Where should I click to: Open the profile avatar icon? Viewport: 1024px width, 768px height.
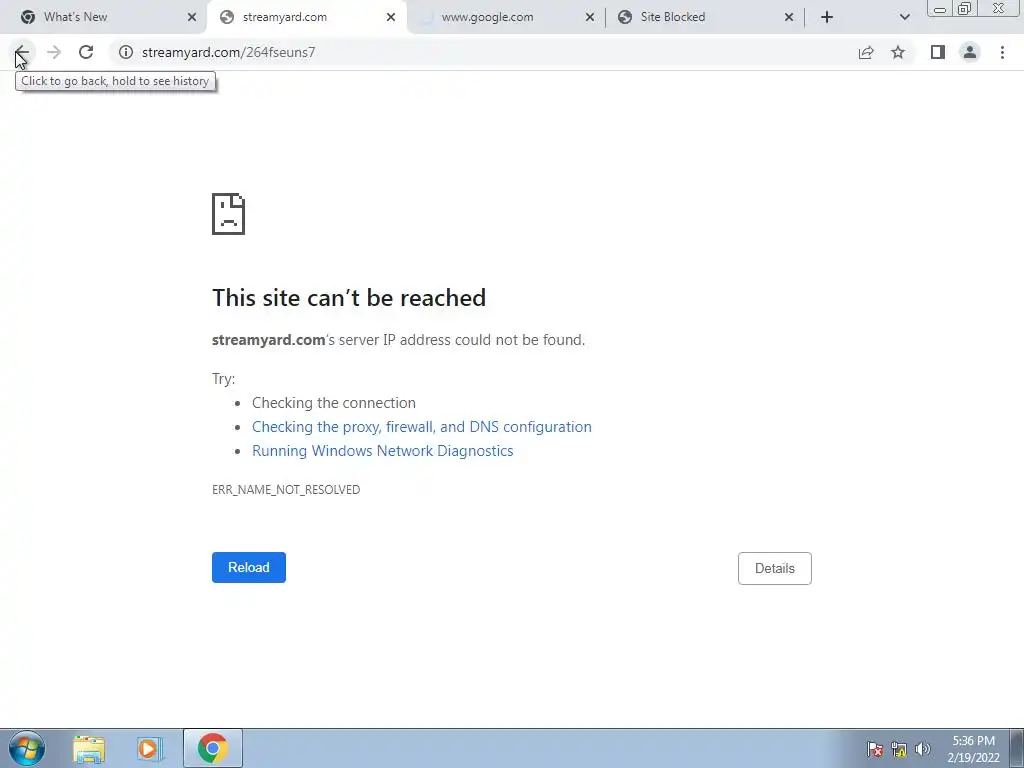(970, 52)
